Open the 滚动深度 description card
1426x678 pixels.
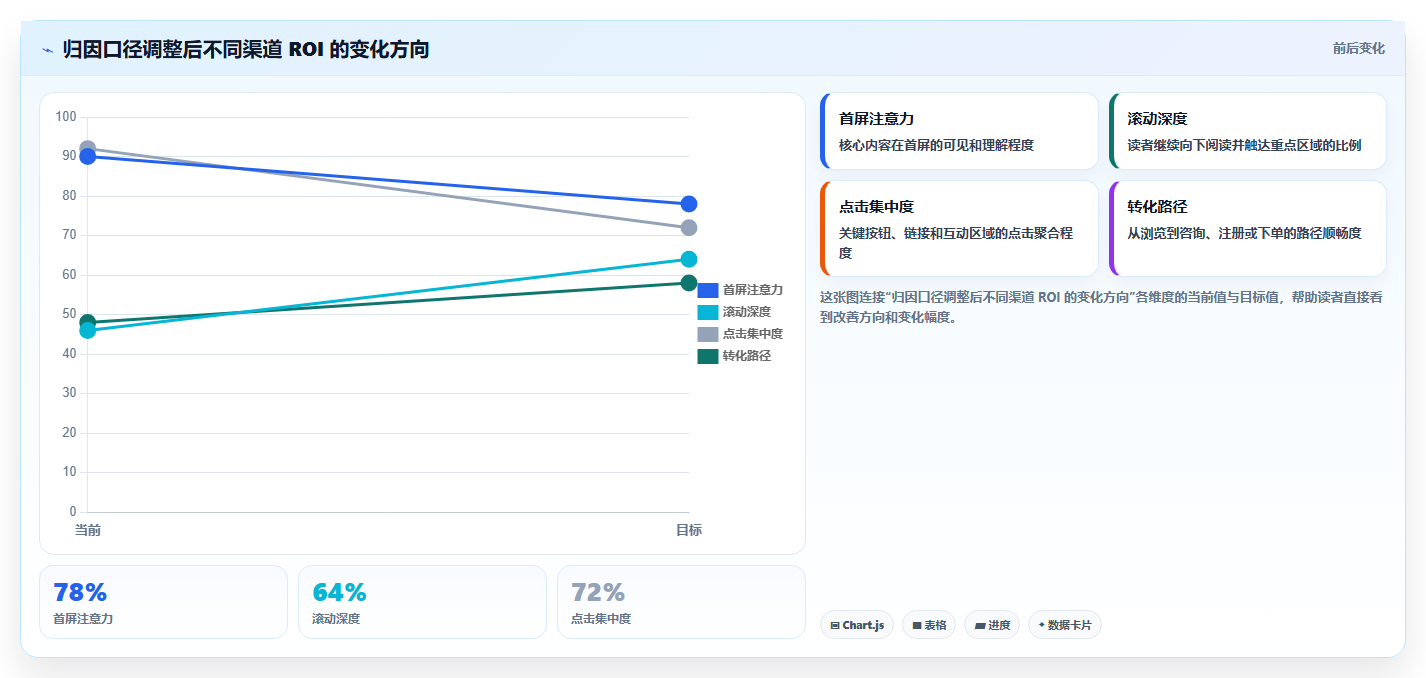[1248, 131]
